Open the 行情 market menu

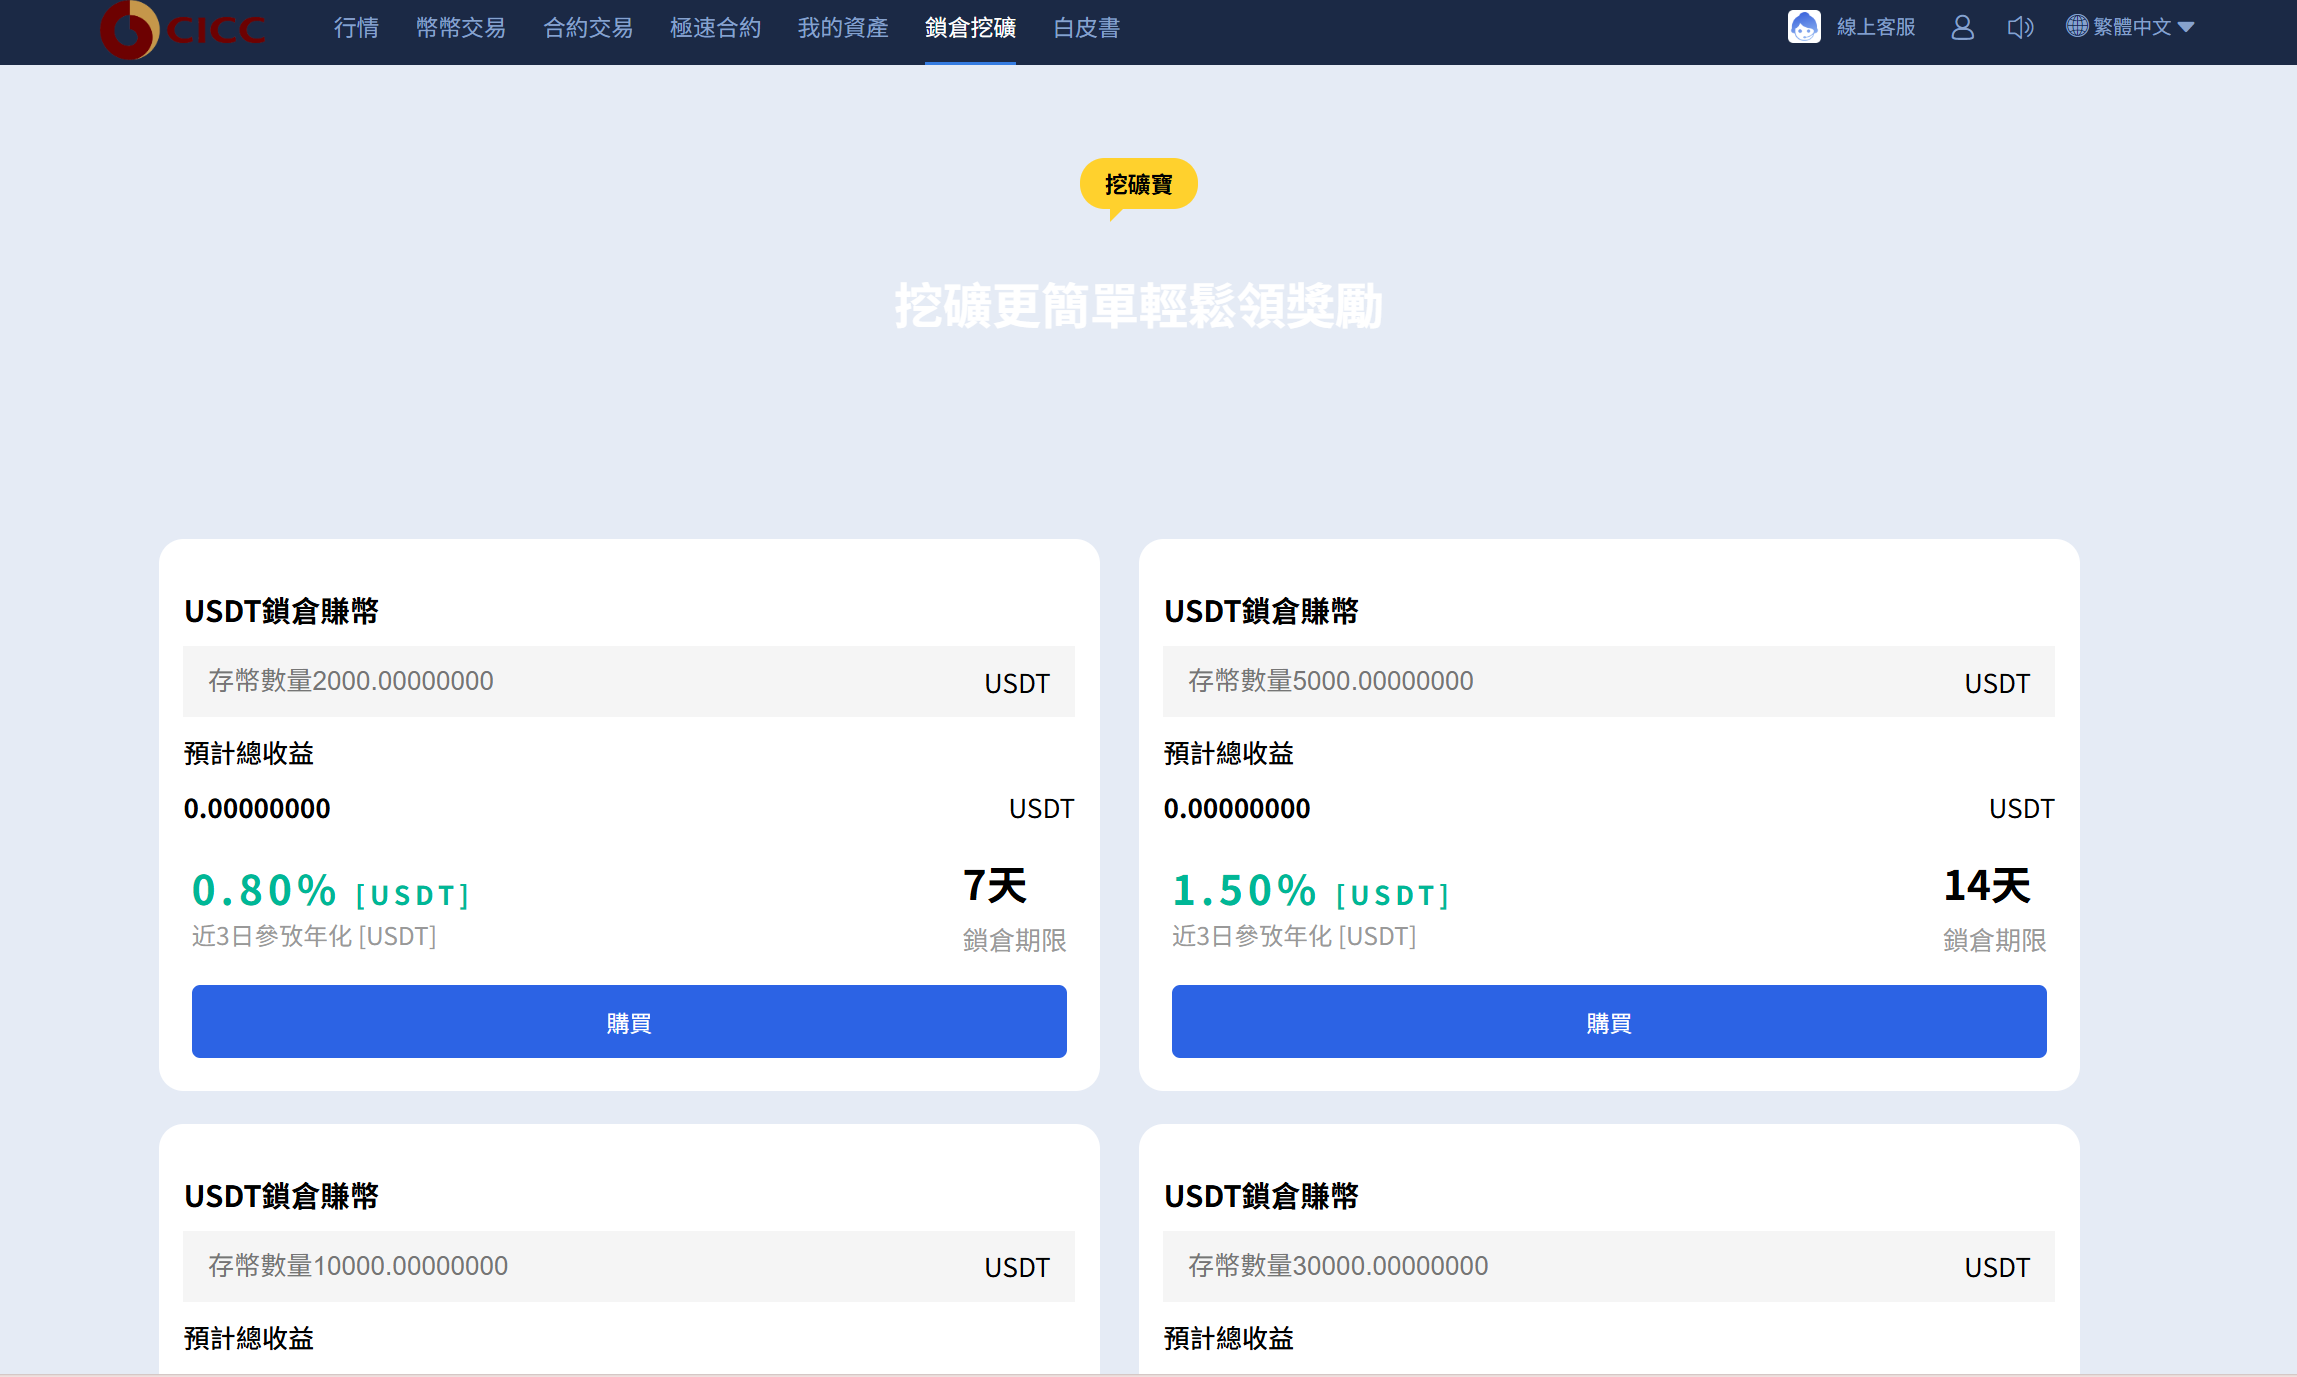click(x=356, y=28)
